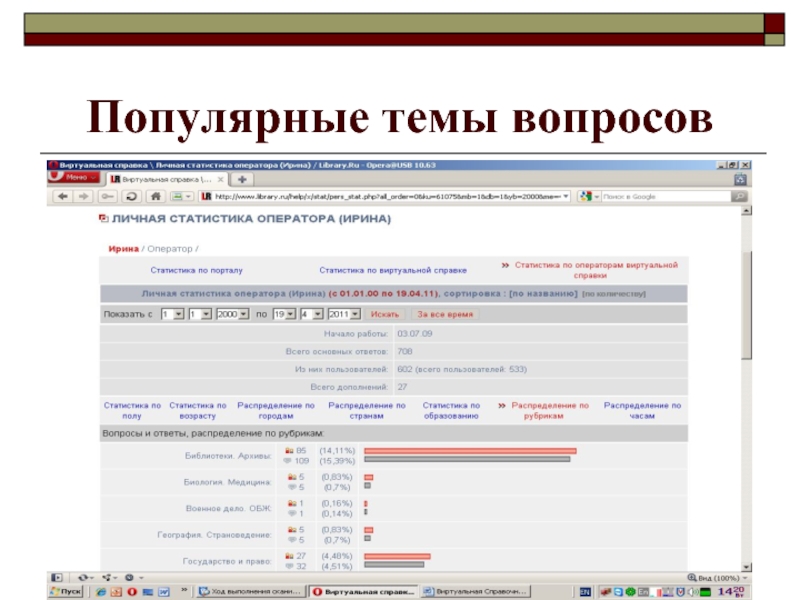
Task: Close the Виртуальная справка tab
Action: (x=220, y=180)
